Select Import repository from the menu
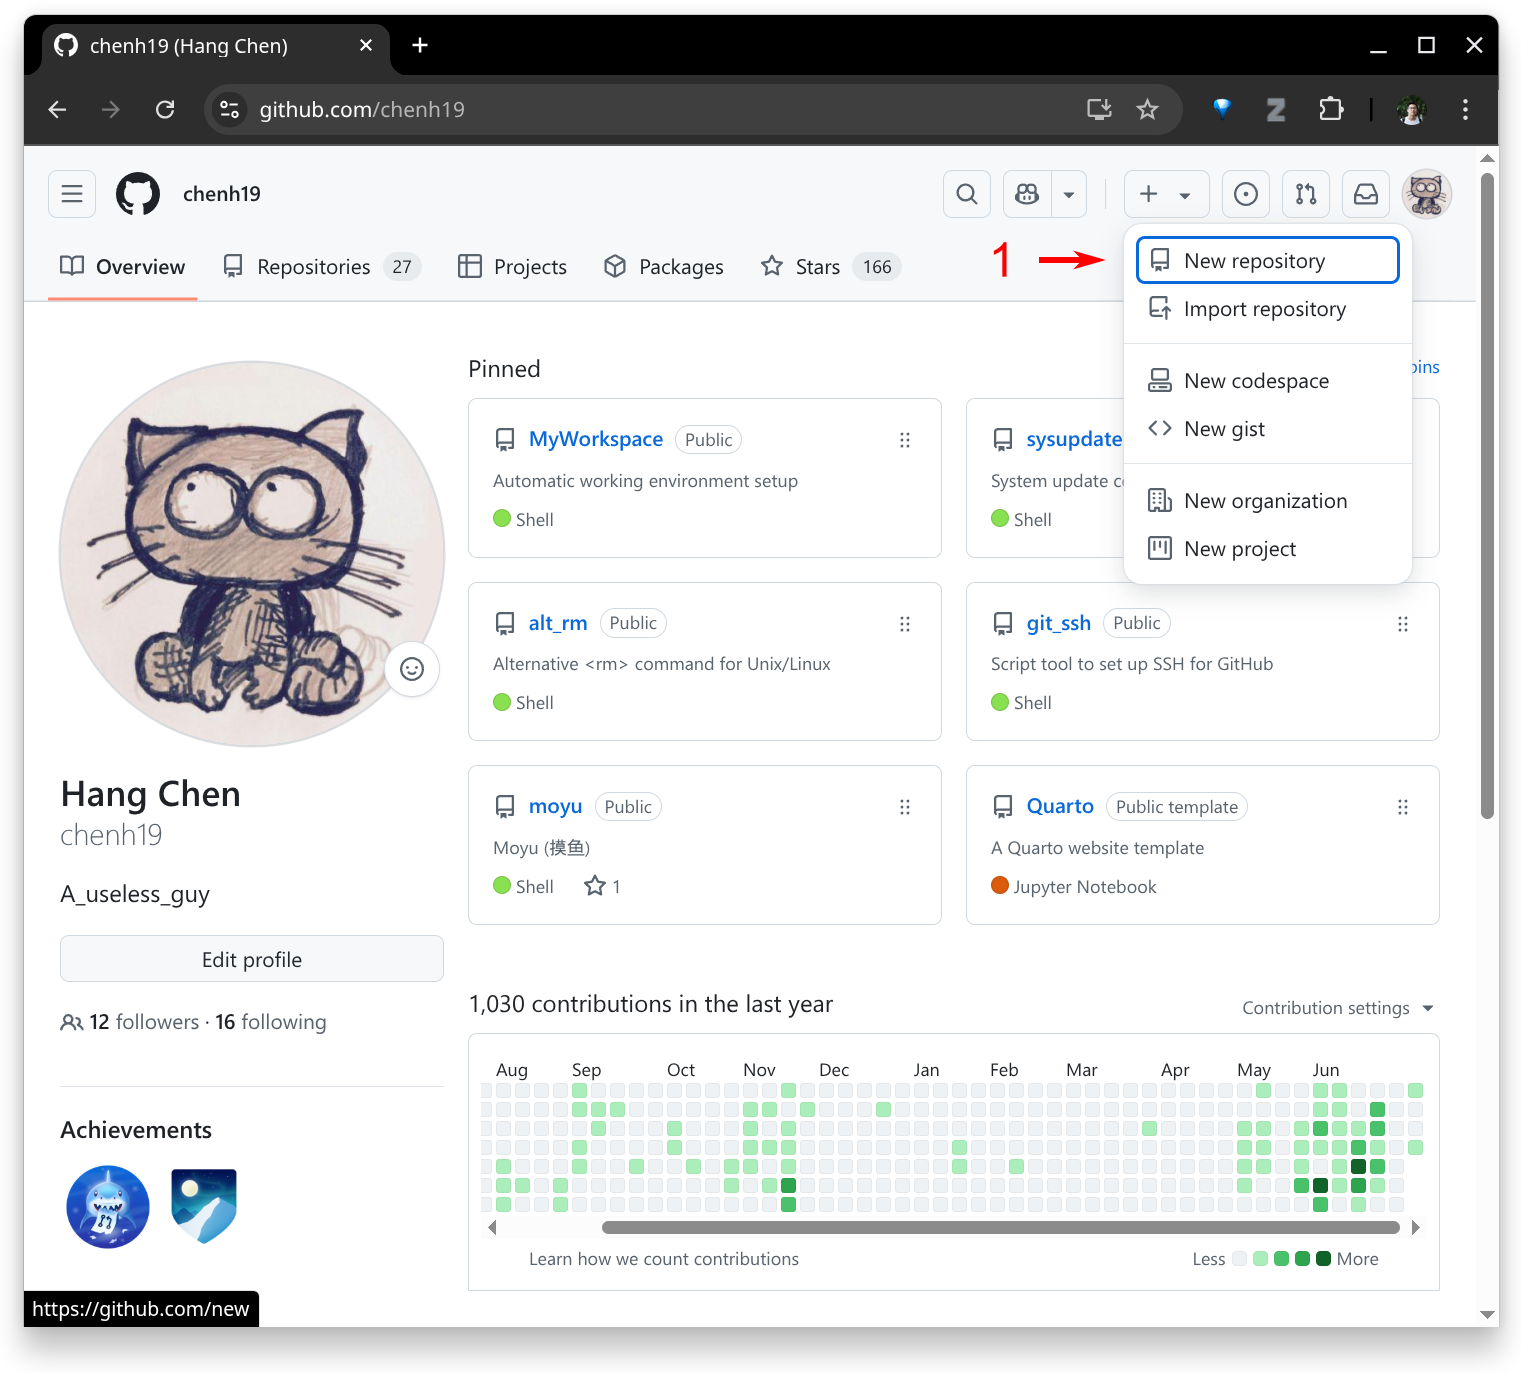1521x1373 pixels. [1267, 309]
